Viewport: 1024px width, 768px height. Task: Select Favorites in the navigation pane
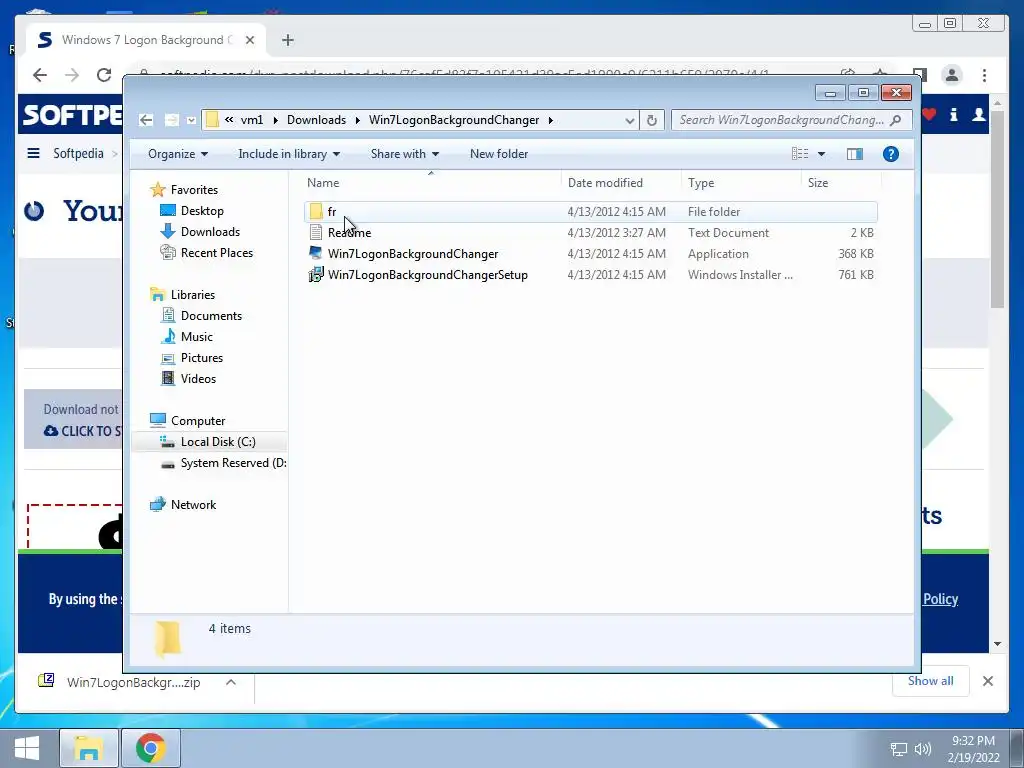(194, 190)
